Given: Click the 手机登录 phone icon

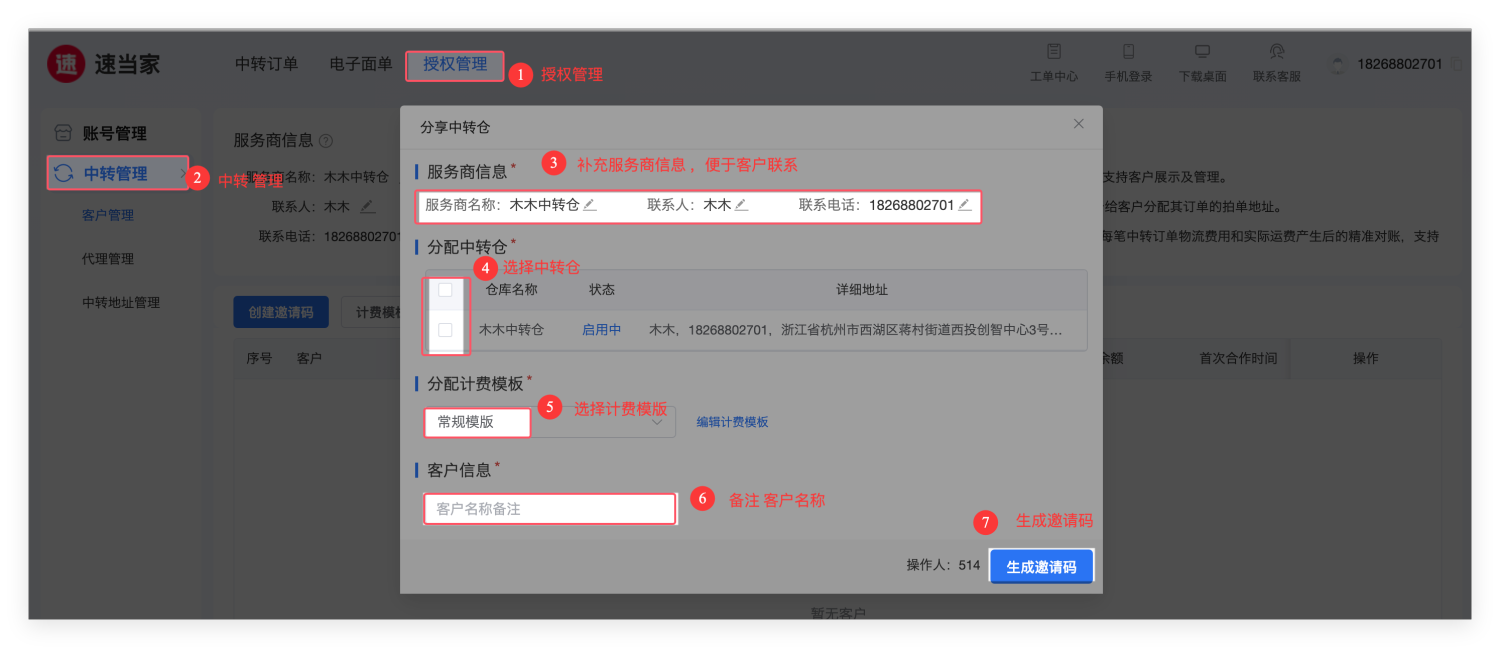Looking at the screenshot, I should (x=1128, y=52).
